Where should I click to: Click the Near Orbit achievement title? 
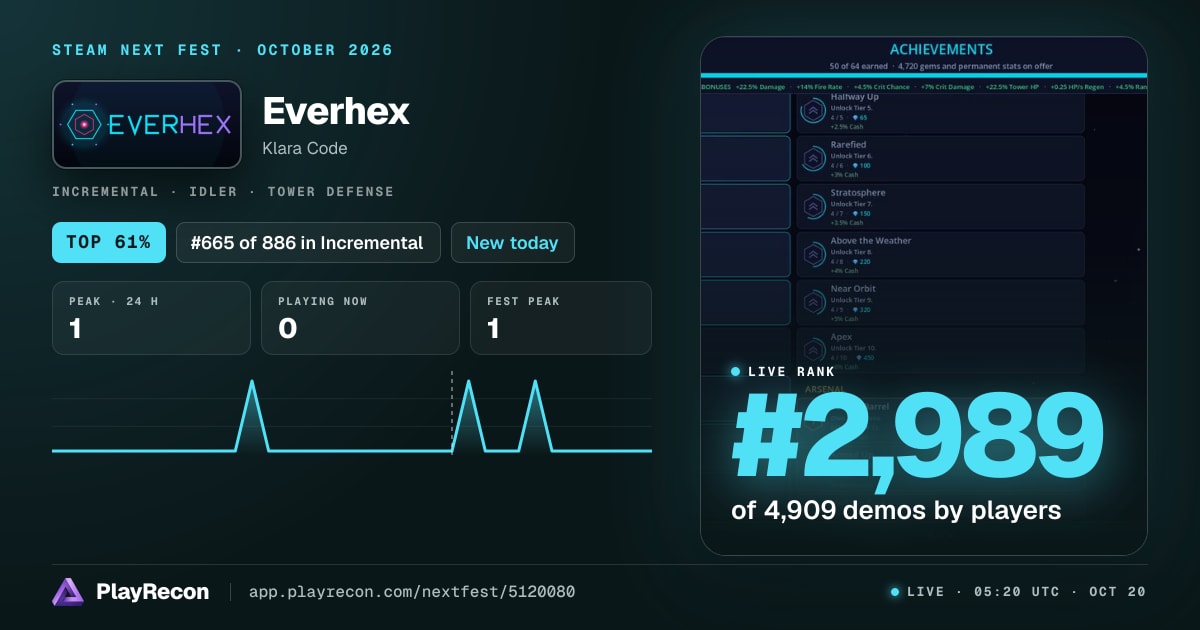click(853, 289)
